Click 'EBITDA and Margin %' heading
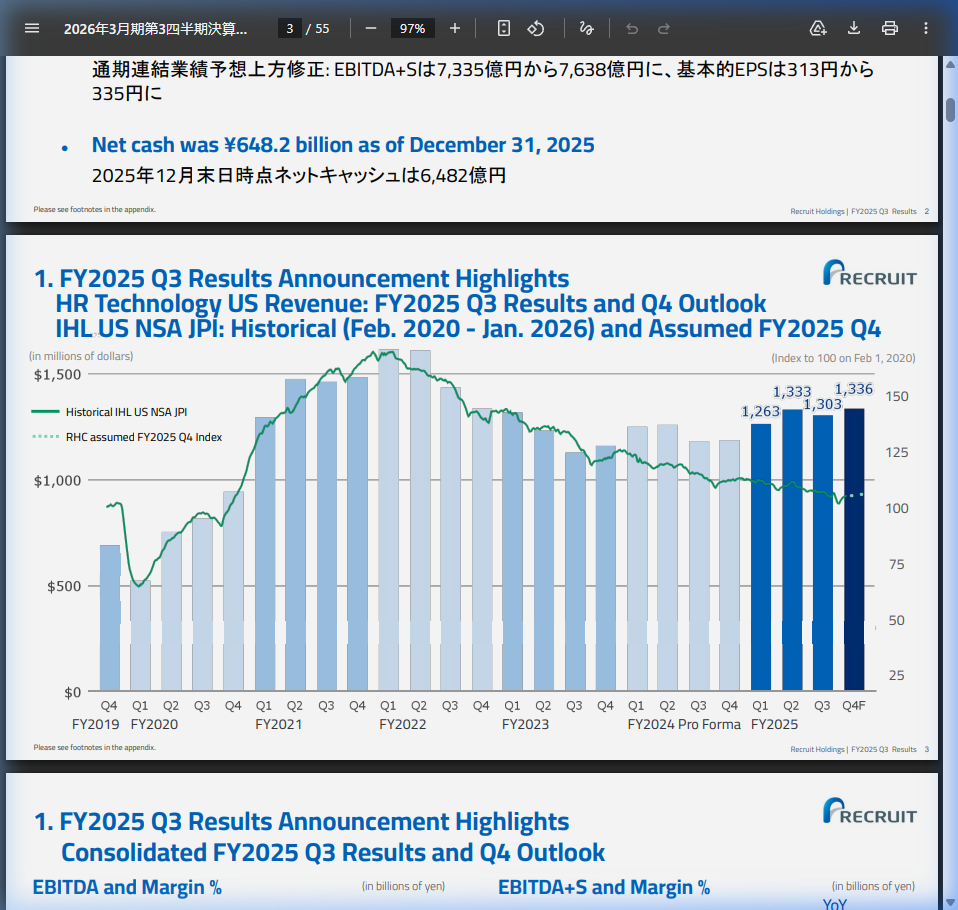Viewport: 958px width, 910px height. 127,887
